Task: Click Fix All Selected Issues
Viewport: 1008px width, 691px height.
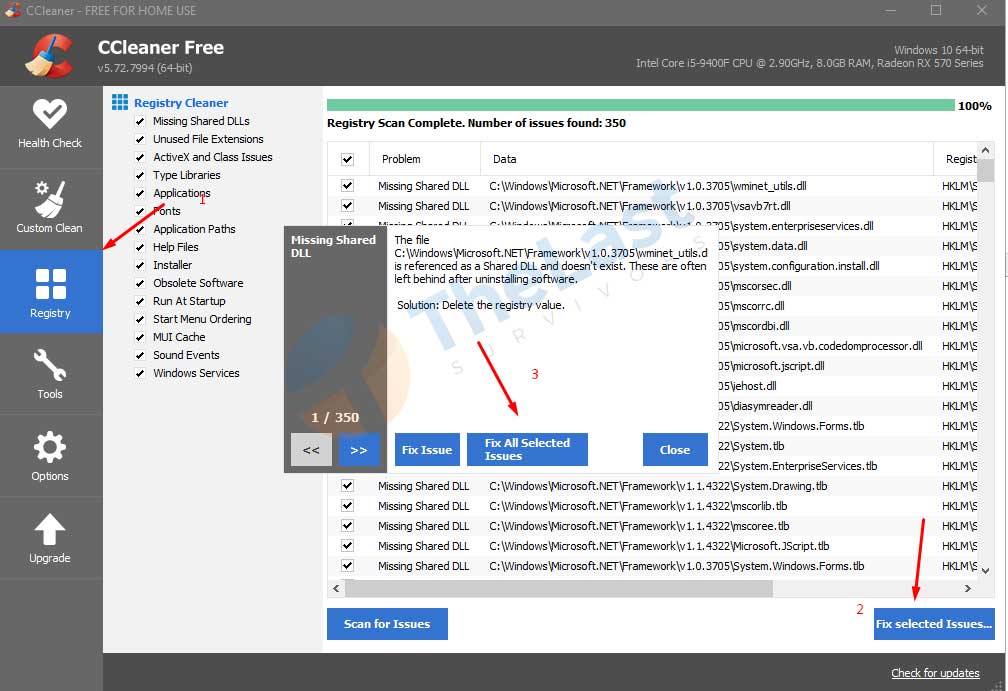Action: click(527, 449)
